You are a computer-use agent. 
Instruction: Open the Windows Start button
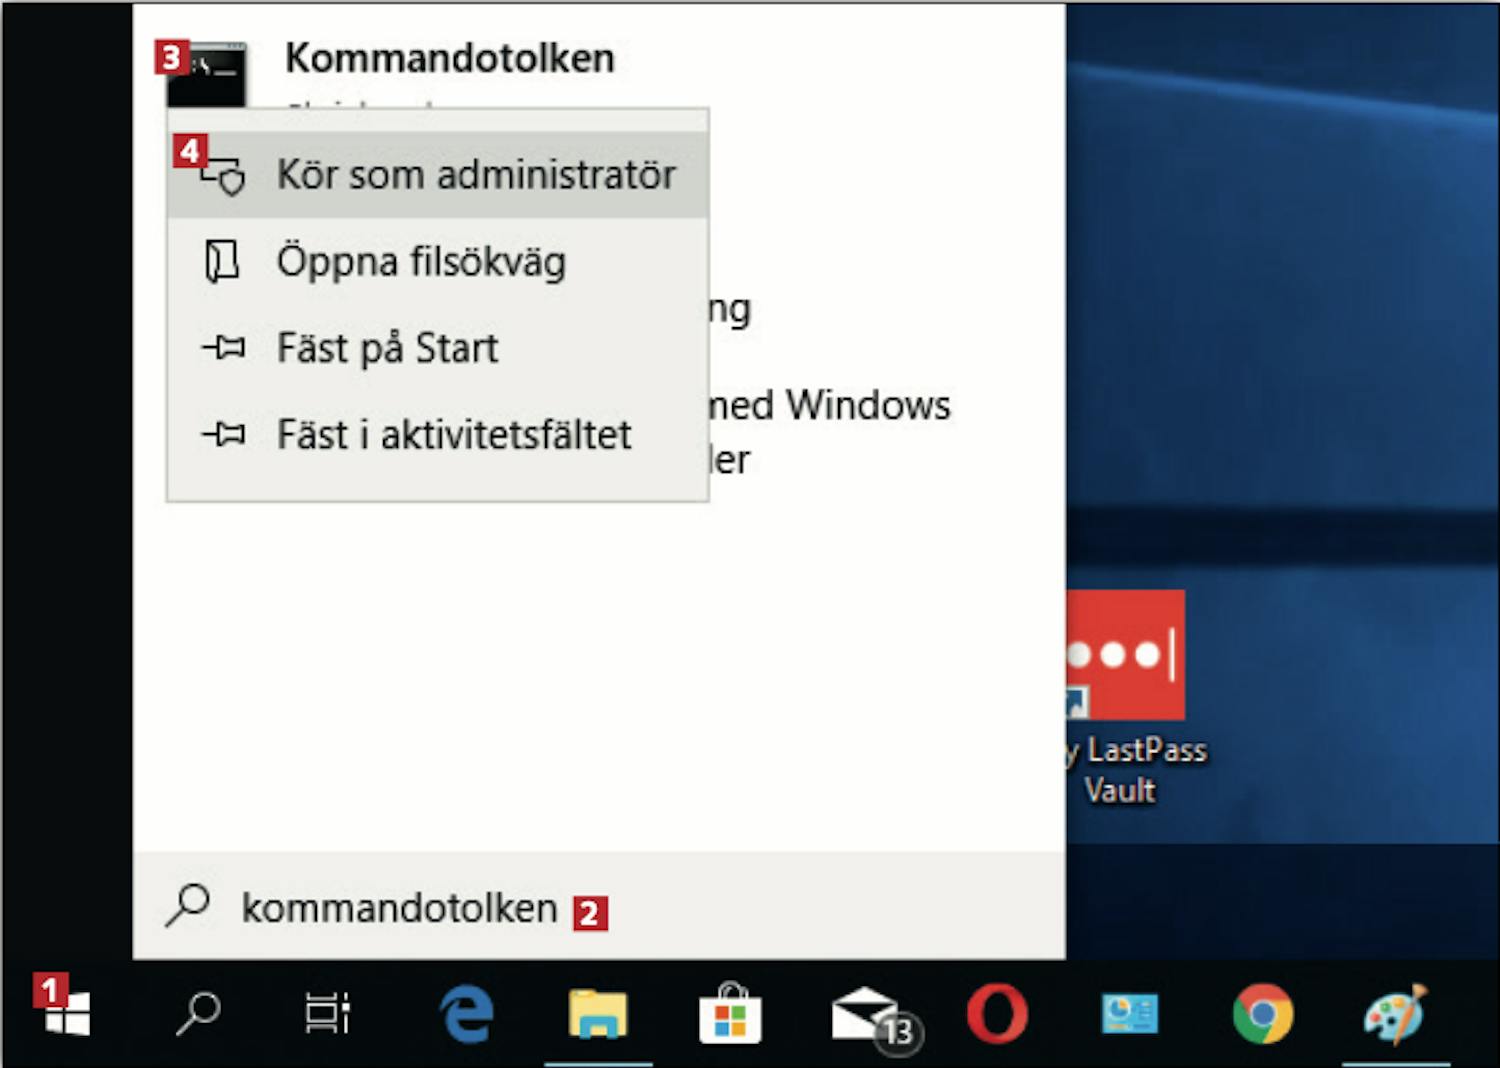[67, 1013]
